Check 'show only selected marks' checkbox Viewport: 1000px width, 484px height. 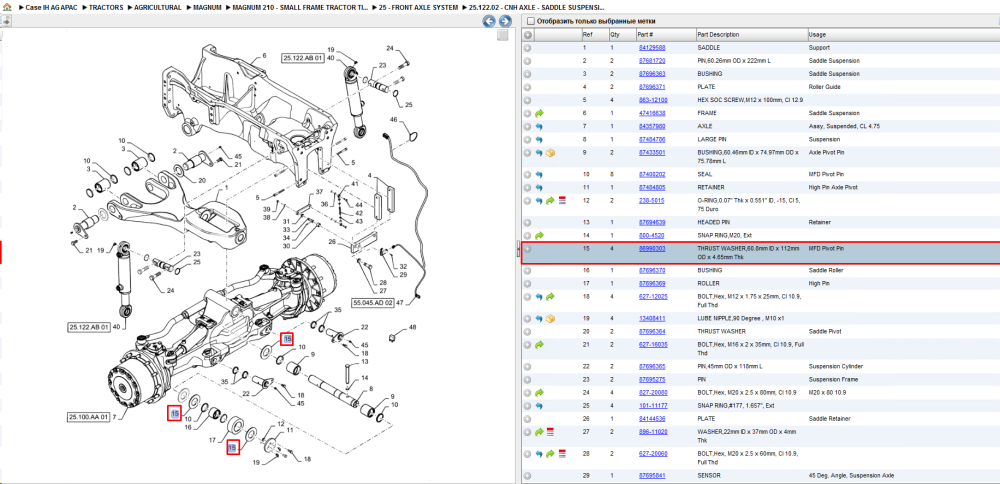coord(531,21)
